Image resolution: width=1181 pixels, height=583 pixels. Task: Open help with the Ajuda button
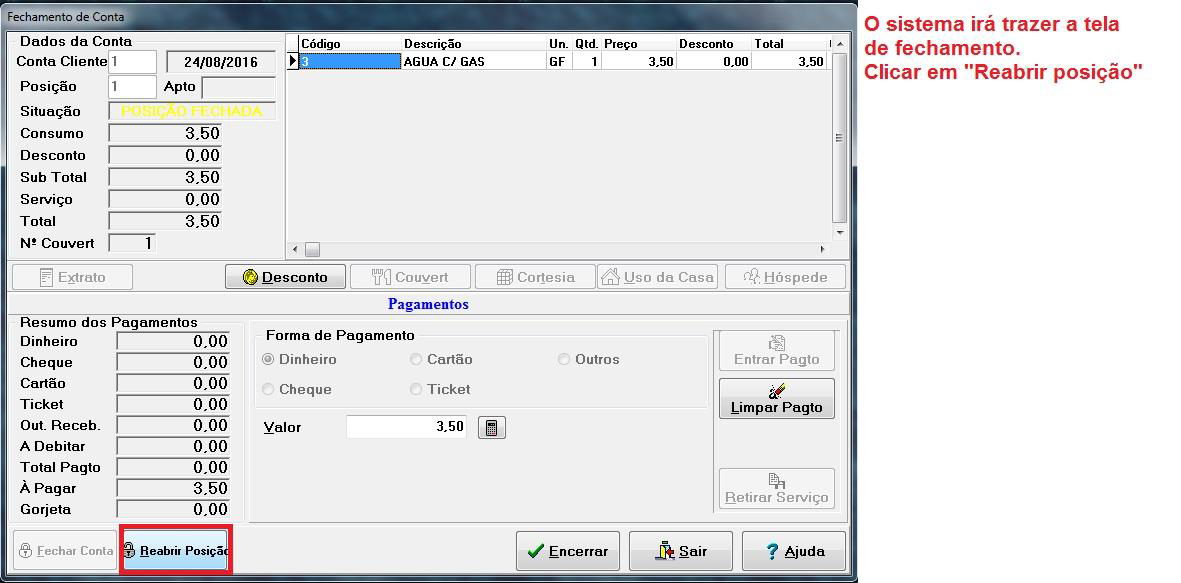pos(794,551)
